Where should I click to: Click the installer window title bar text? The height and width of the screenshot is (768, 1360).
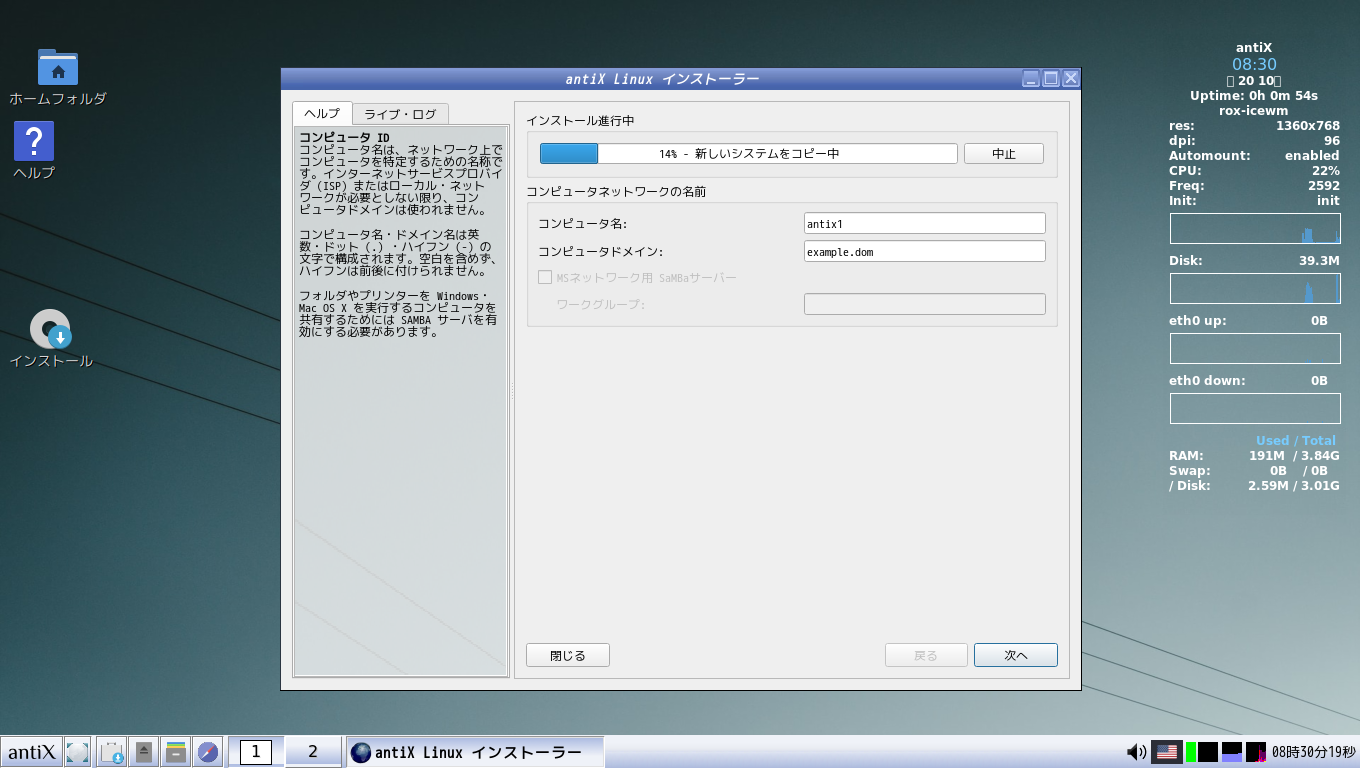[662, 79]
